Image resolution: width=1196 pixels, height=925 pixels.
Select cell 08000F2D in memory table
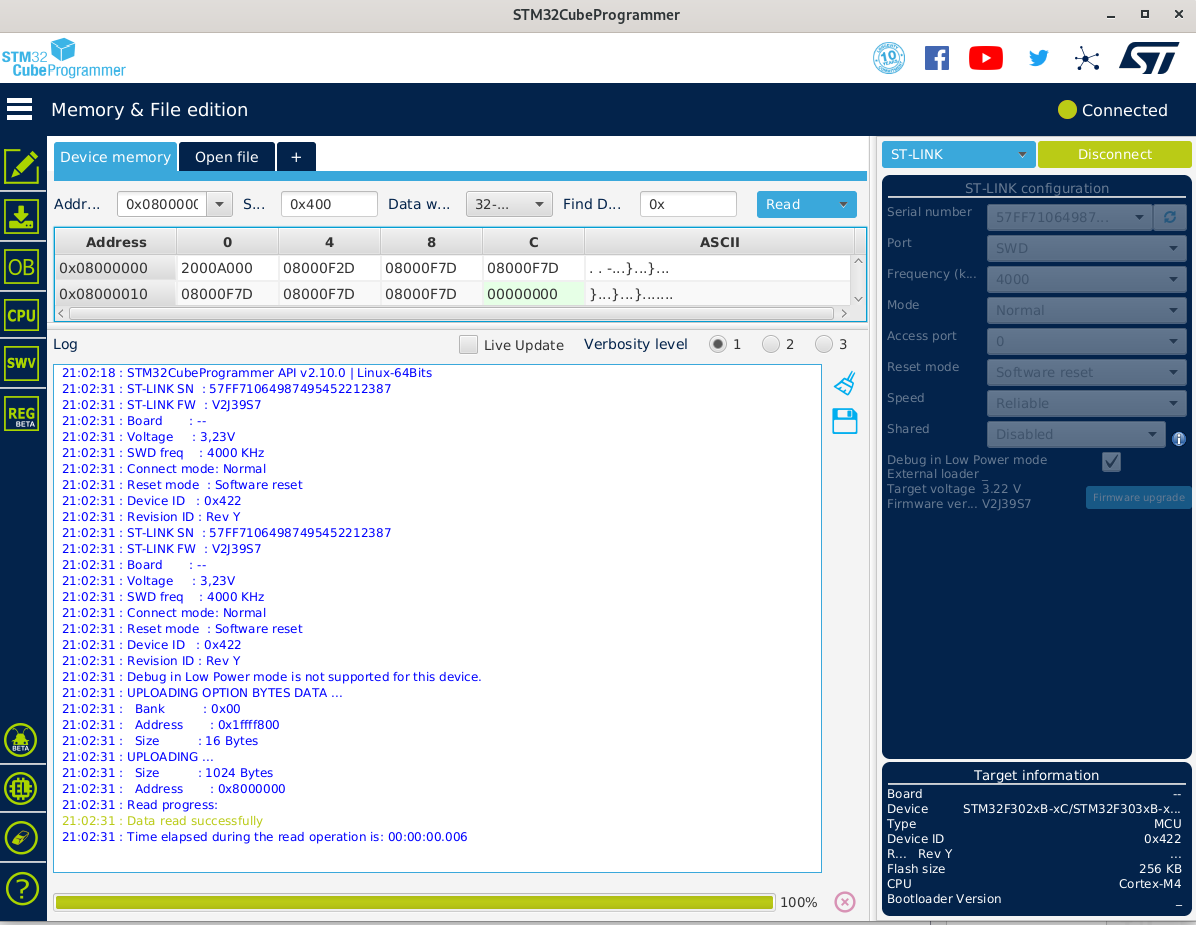(330, 268)
